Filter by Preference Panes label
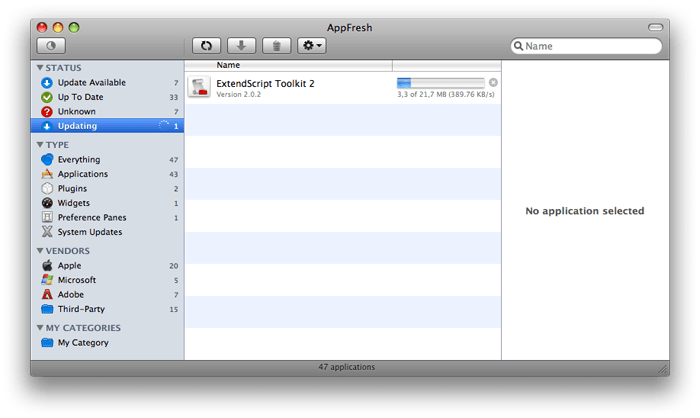Viewport: 700px width, 418px height. pyautogui.click(x=92, y=217)
